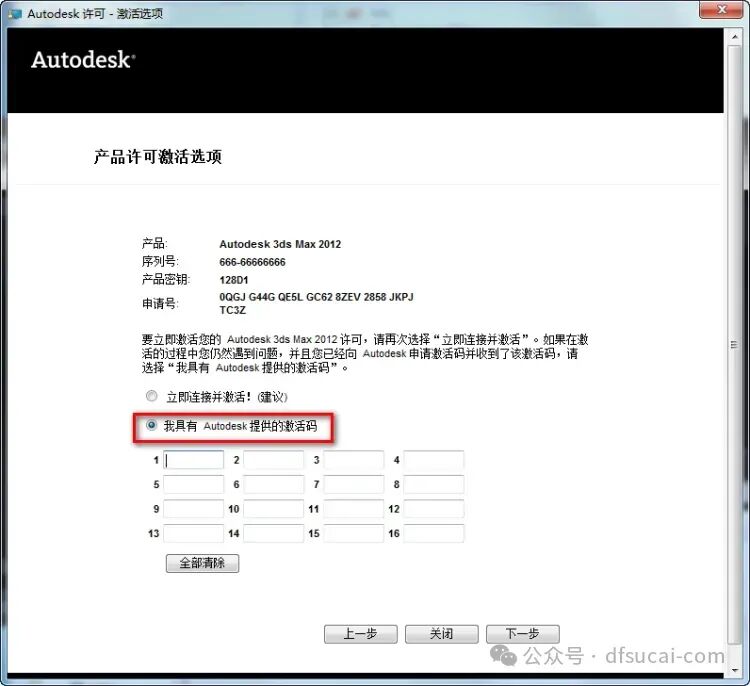750x686 pixels.
Task: Click activation code field 1
Action: click(193, 460)
